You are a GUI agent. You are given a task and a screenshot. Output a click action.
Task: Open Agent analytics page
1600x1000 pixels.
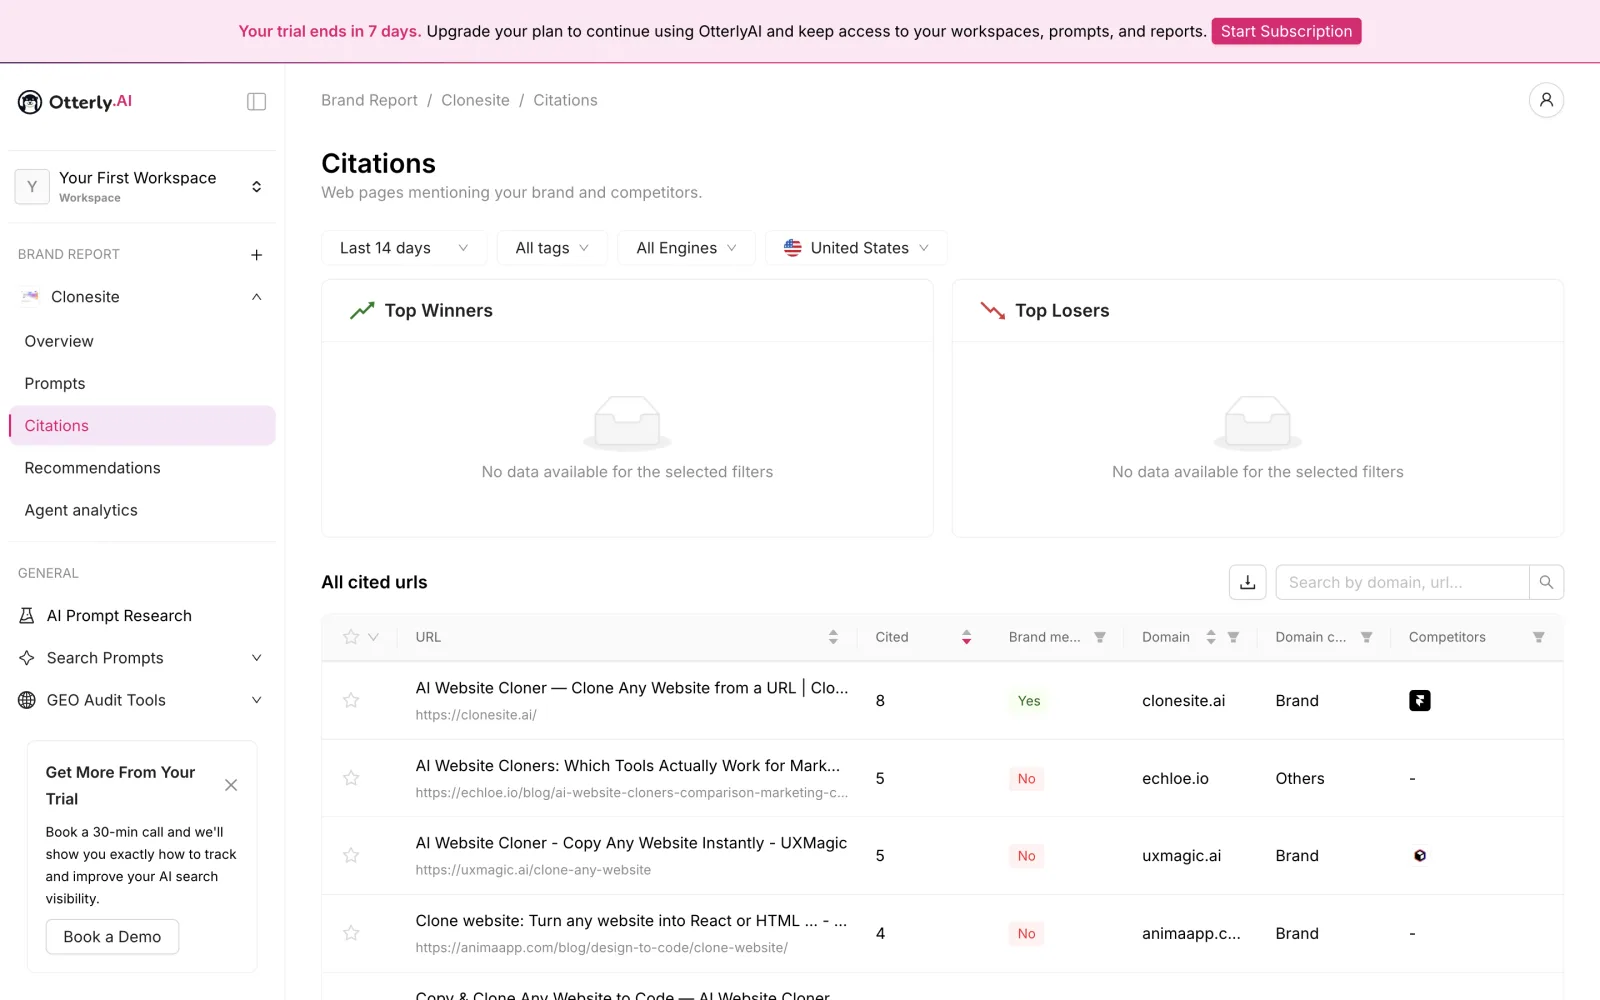81,510
